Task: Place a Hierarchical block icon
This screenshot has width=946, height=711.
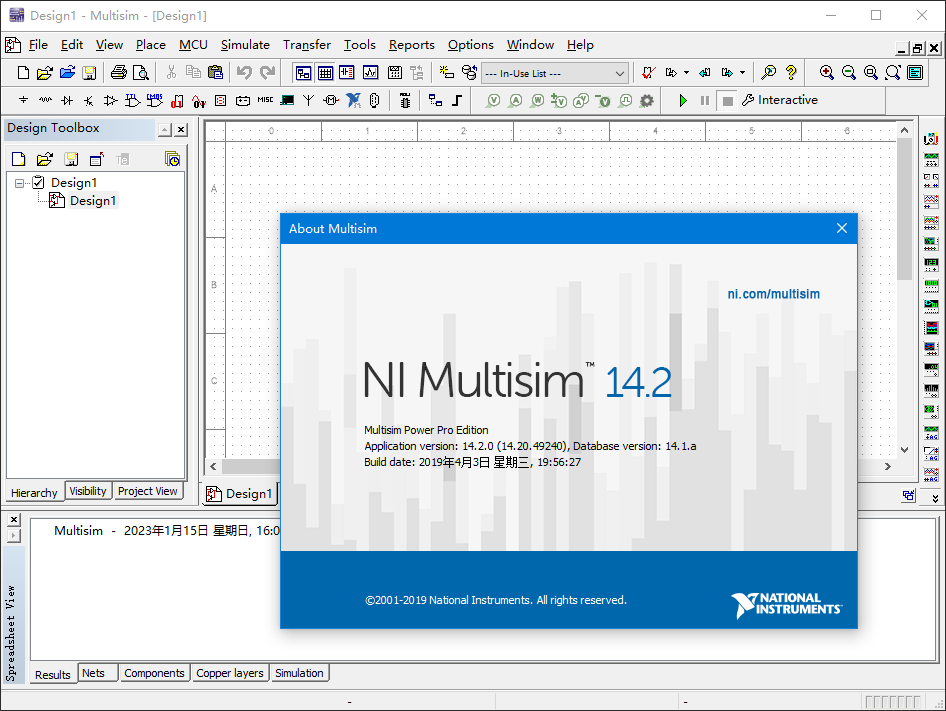Action: pos(435,100)
